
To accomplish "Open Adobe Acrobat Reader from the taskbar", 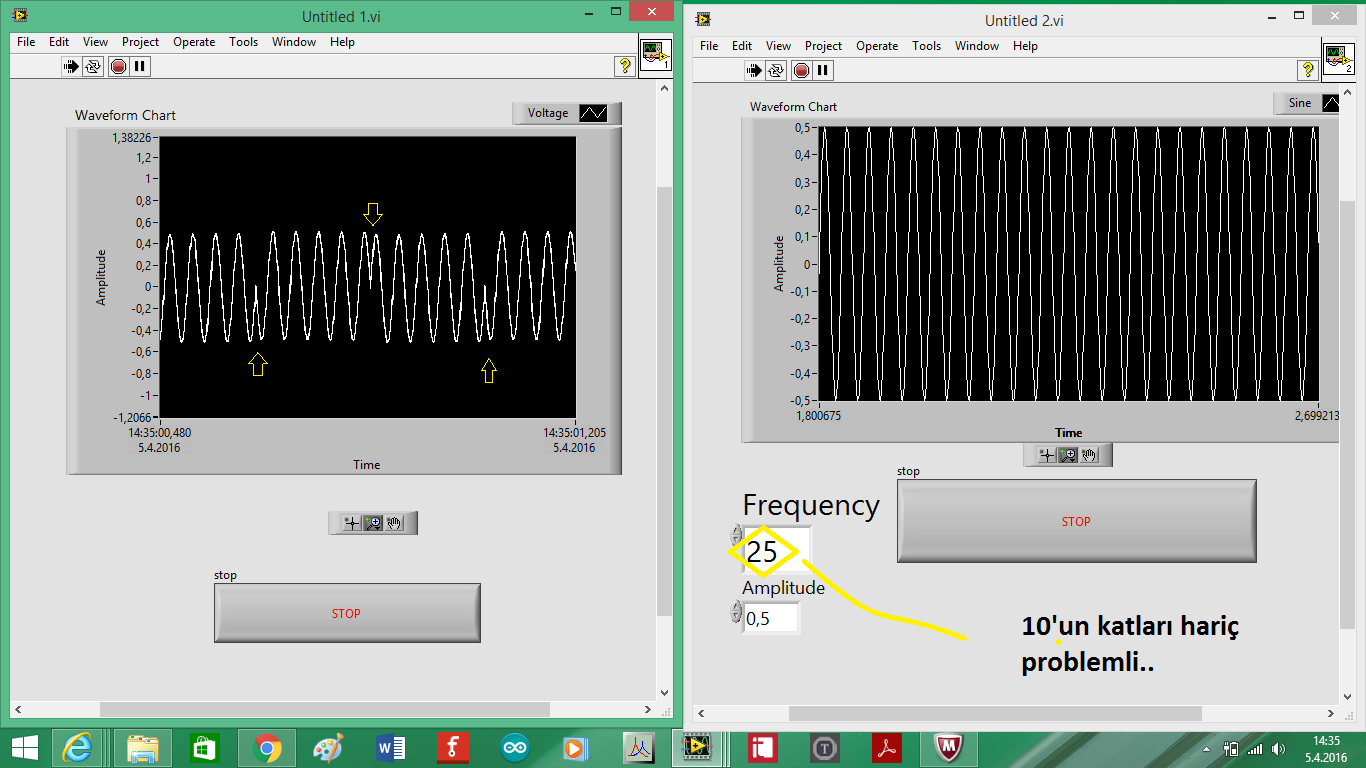I will tap(886, 748).
